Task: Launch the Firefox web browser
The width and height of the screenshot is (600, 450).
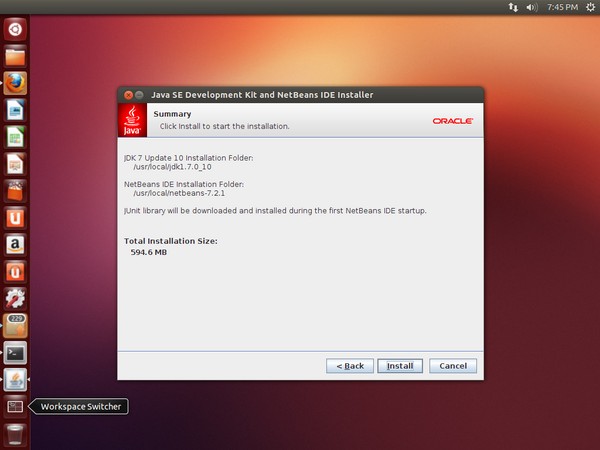Action: [x=15, y=83]
